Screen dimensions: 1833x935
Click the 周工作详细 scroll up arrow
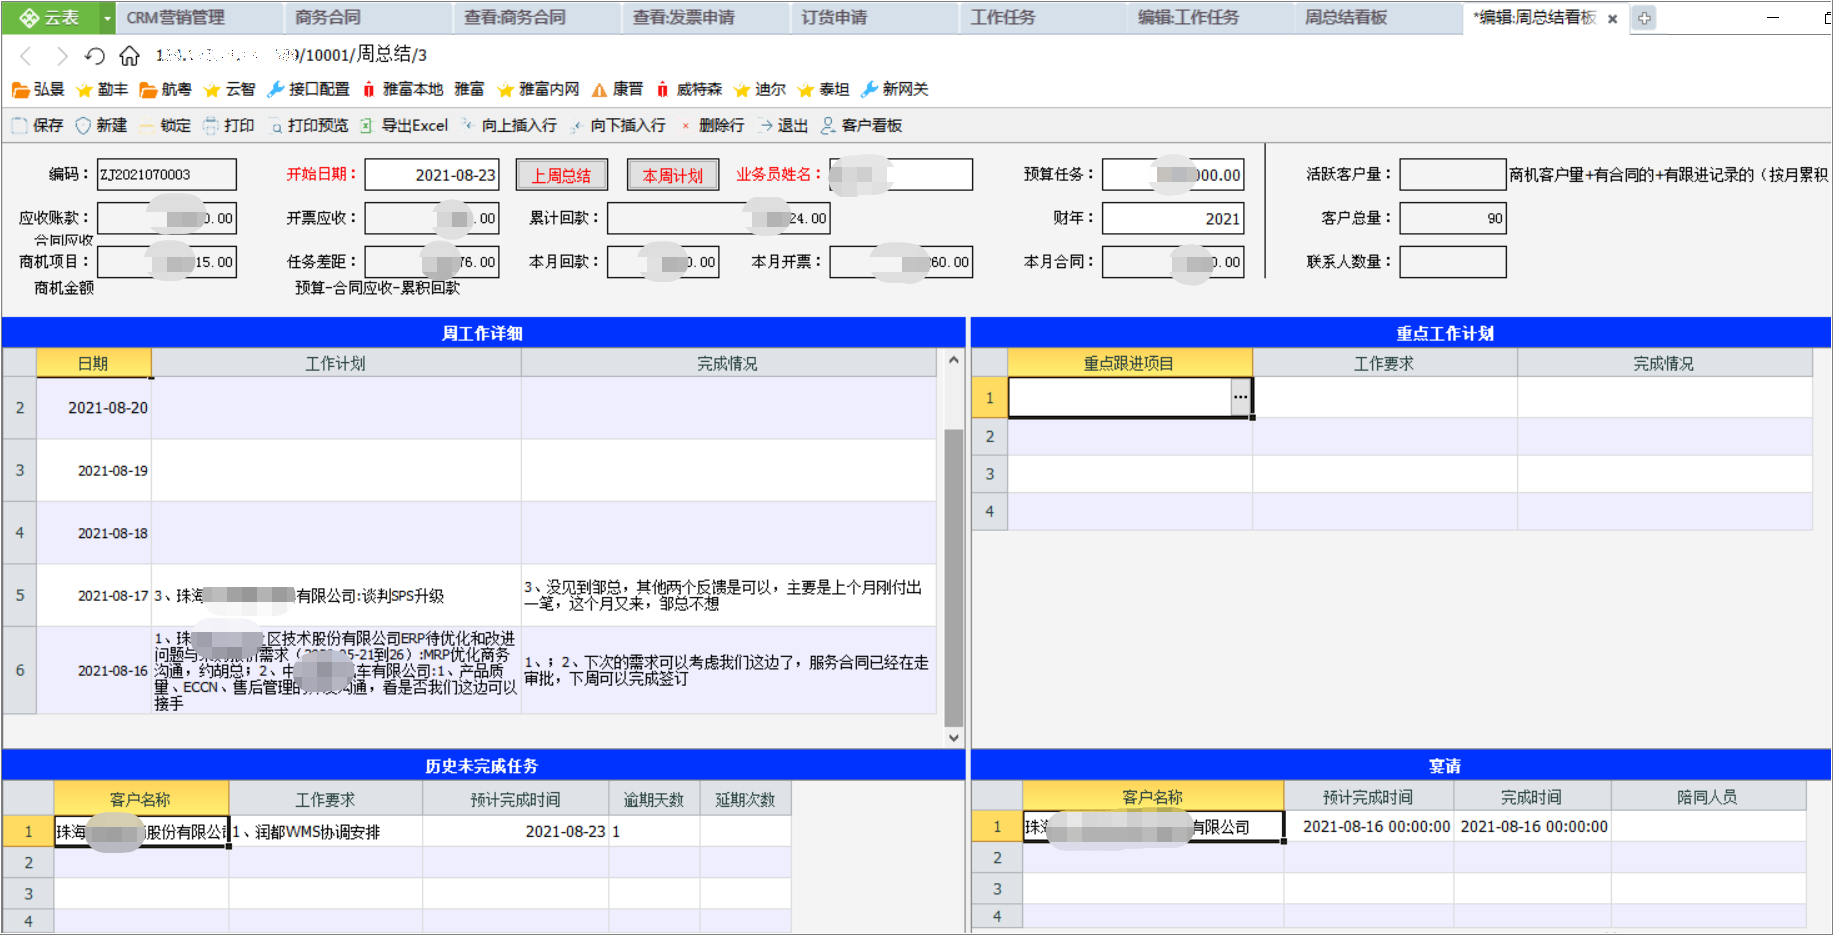point(954,360)
